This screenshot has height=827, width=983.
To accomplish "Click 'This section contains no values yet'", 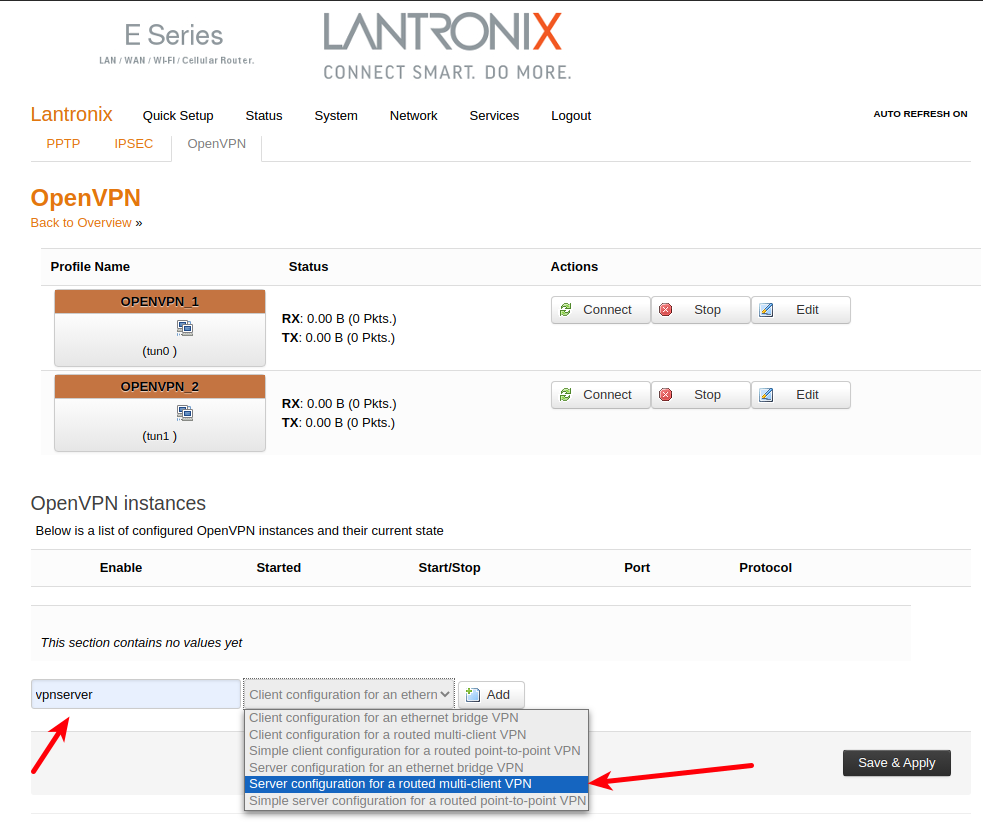I will click(x=142, y=643).
